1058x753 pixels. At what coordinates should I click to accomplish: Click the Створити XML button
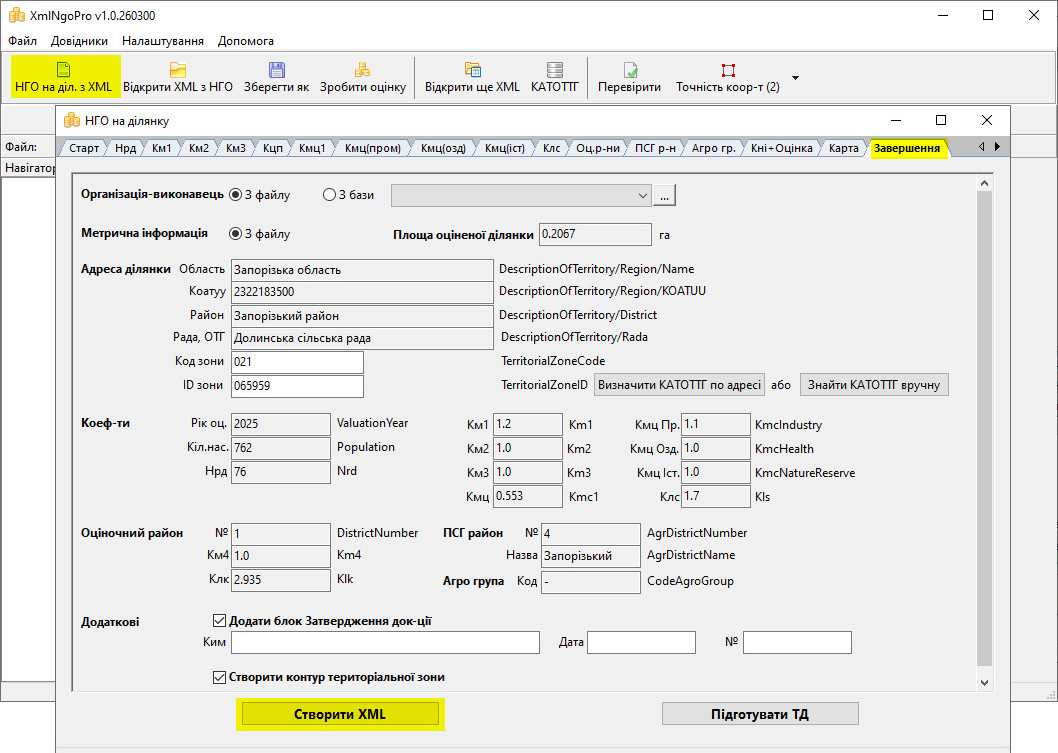340,713
